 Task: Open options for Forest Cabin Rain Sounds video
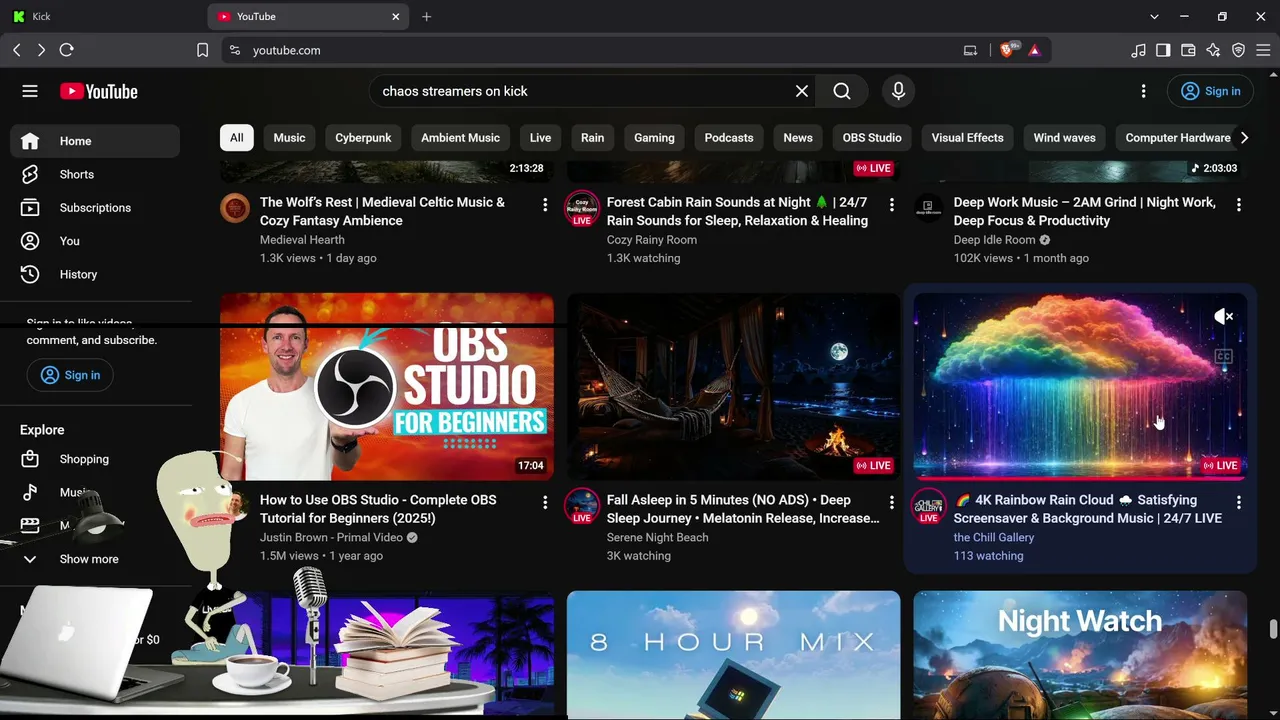point(892,204)
